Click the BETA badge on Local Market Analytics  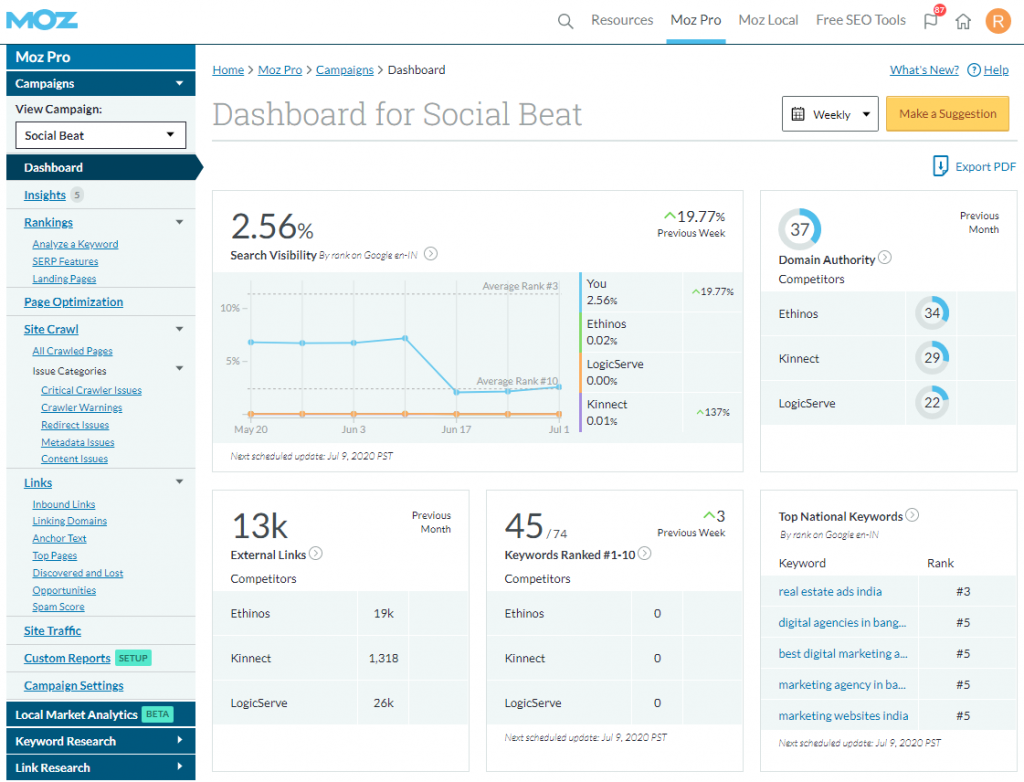(157, 714)
